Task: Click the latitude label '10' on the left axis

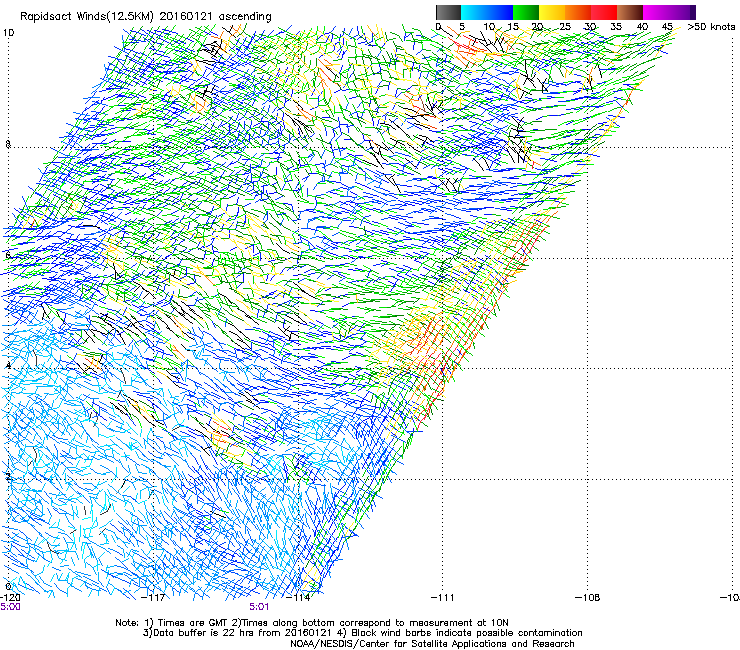Action: (x=8, y=33)
